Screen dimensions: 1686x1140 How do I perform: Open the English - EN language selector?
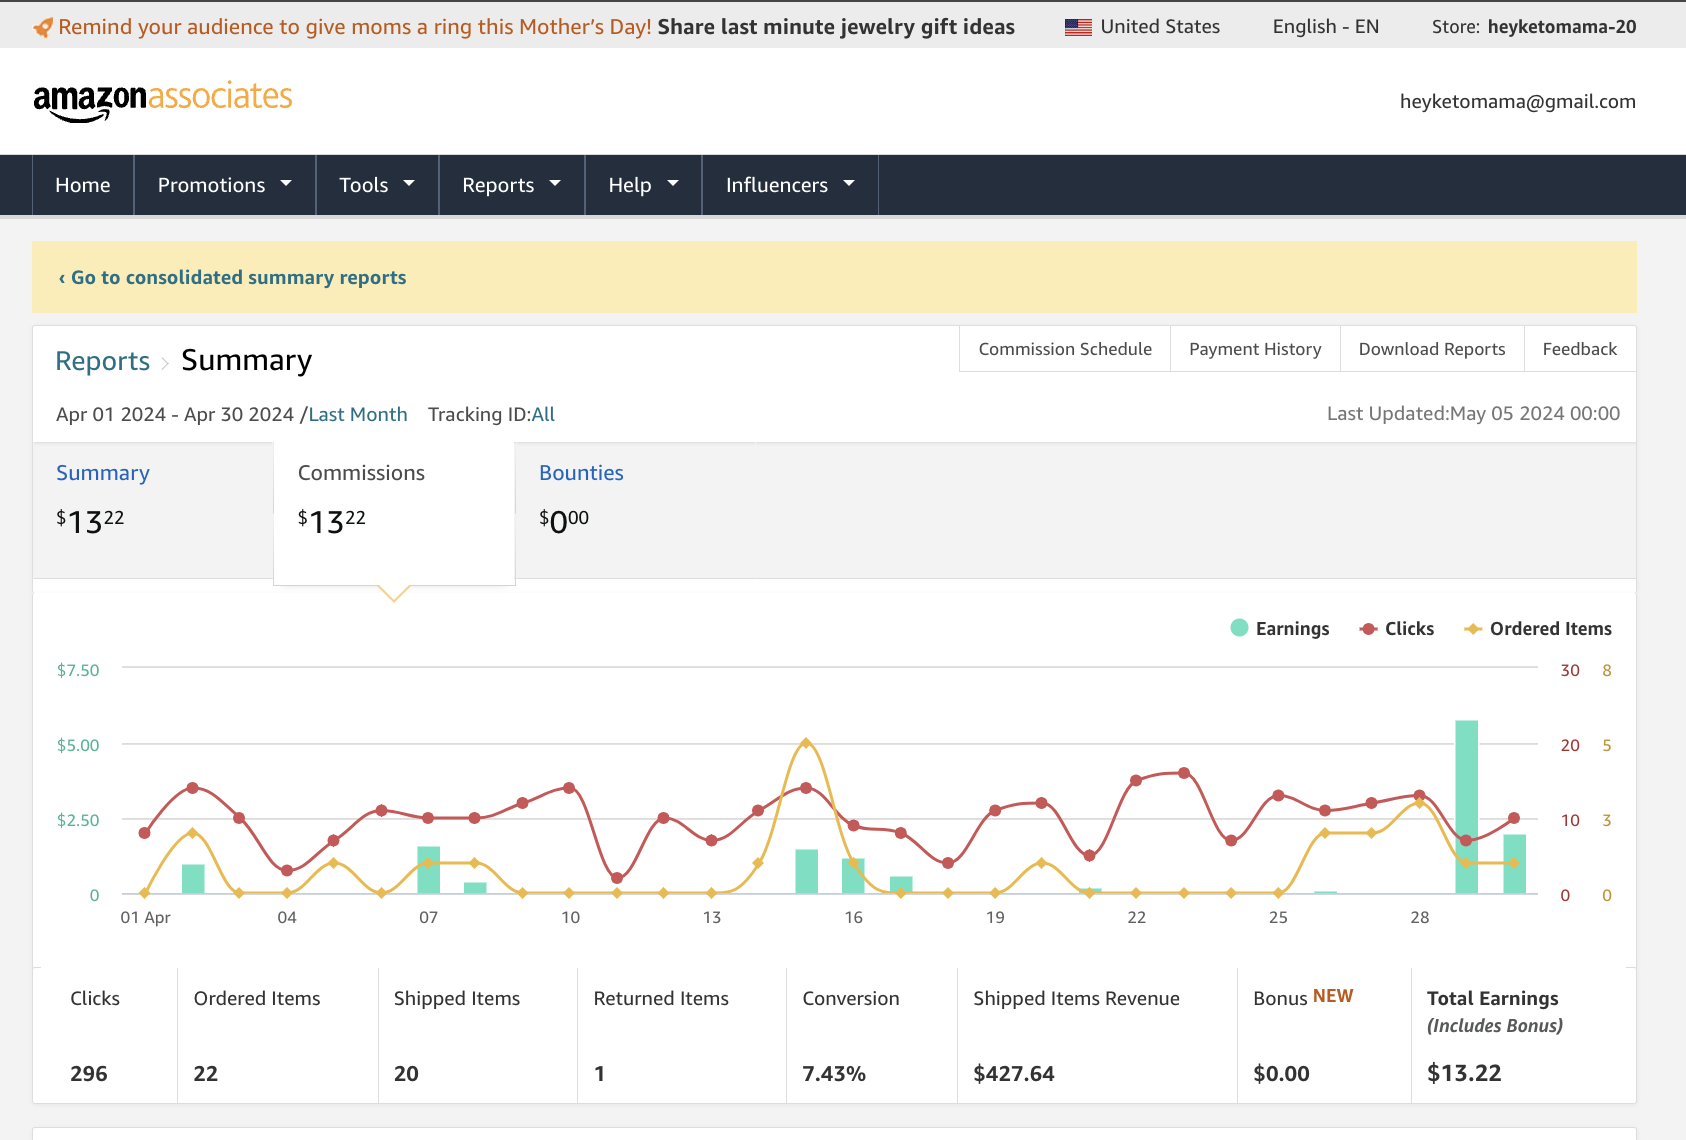click(1325, 27)
